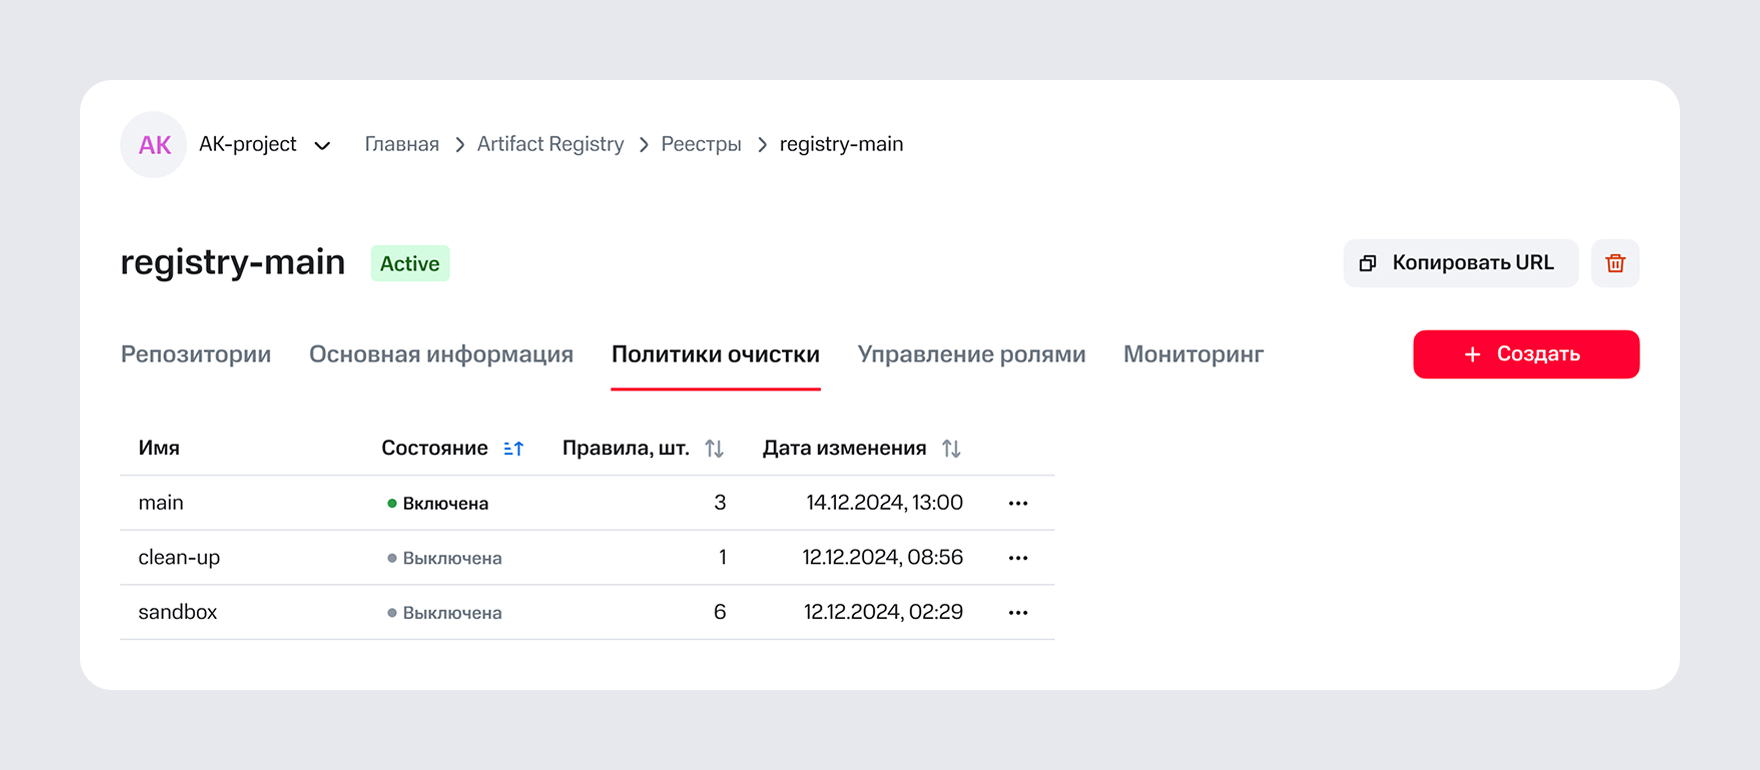Sort by Состояние column sort icon
The width and height of the screenshot is (1760, 770).
(513, 449)
